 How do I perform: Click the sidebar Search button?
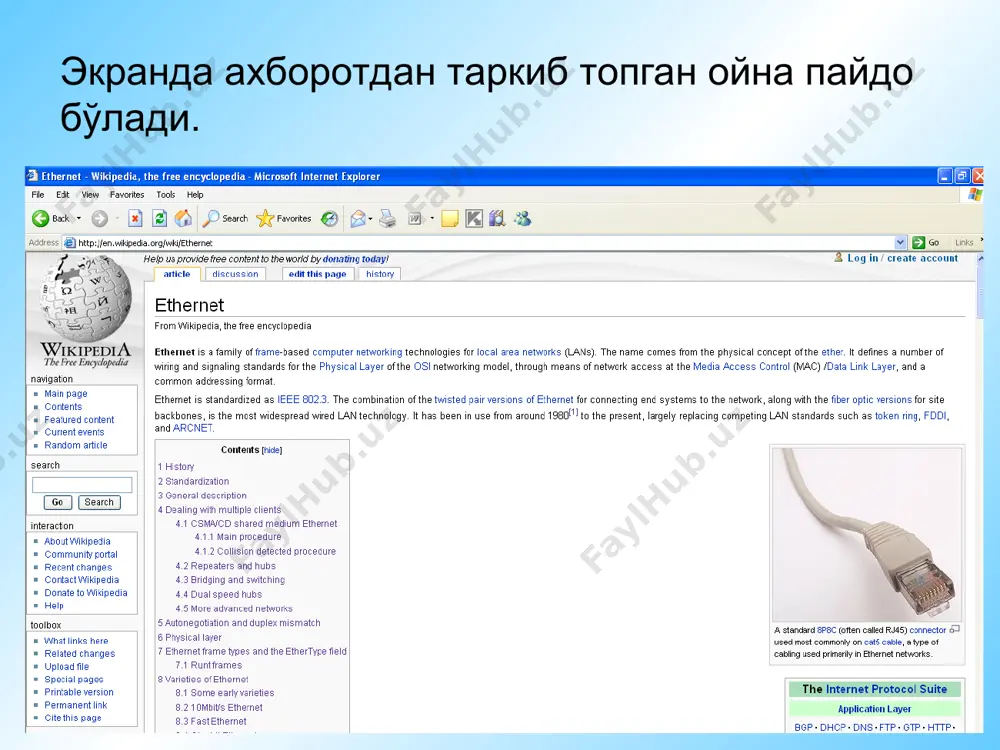click(x=99, y=503)
